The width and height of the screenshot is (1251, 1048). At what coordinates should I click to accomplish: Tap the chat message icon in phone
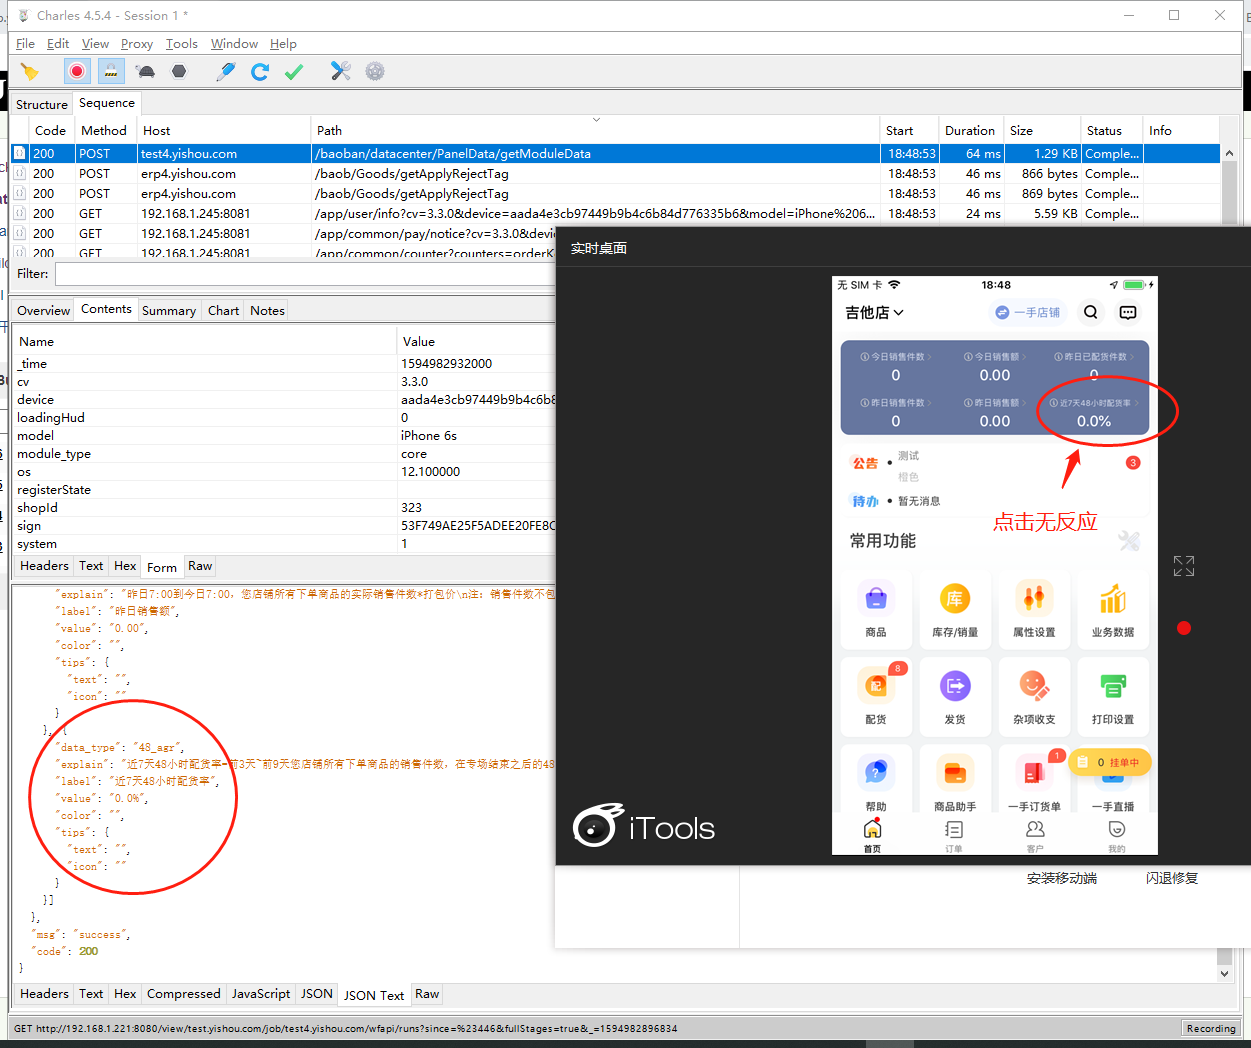coord(1128,313)
